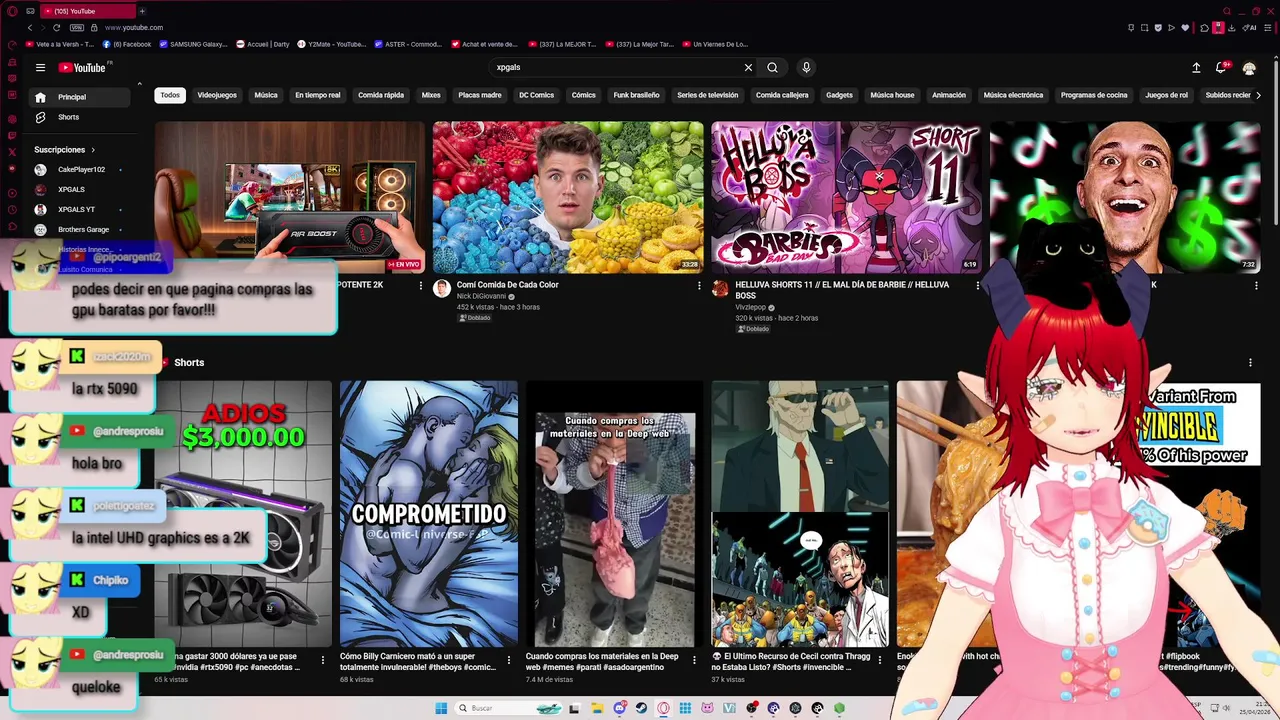Select the Programas de cocina chip
The height and width of the screenshot is (720, 1280).
pyautogui.click(x=1094, y=95)
